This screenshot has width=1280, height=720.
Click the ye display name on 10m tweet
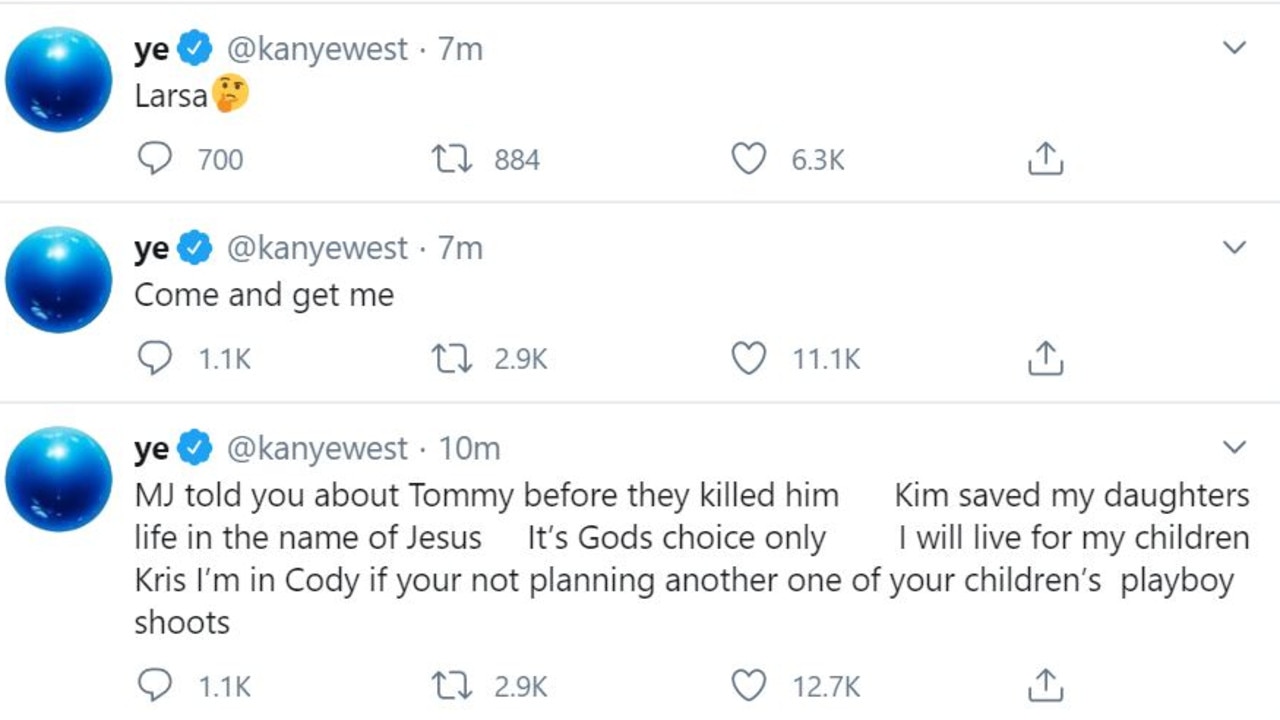click(x=152, y=450)
